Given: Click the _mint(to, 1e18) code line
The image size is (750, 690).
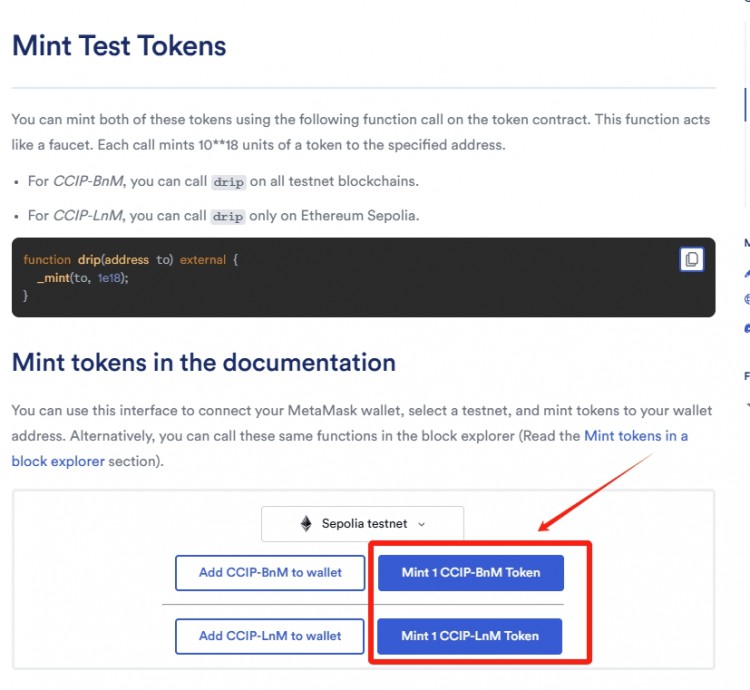Looking at the screenshot, I should (82, 278).
